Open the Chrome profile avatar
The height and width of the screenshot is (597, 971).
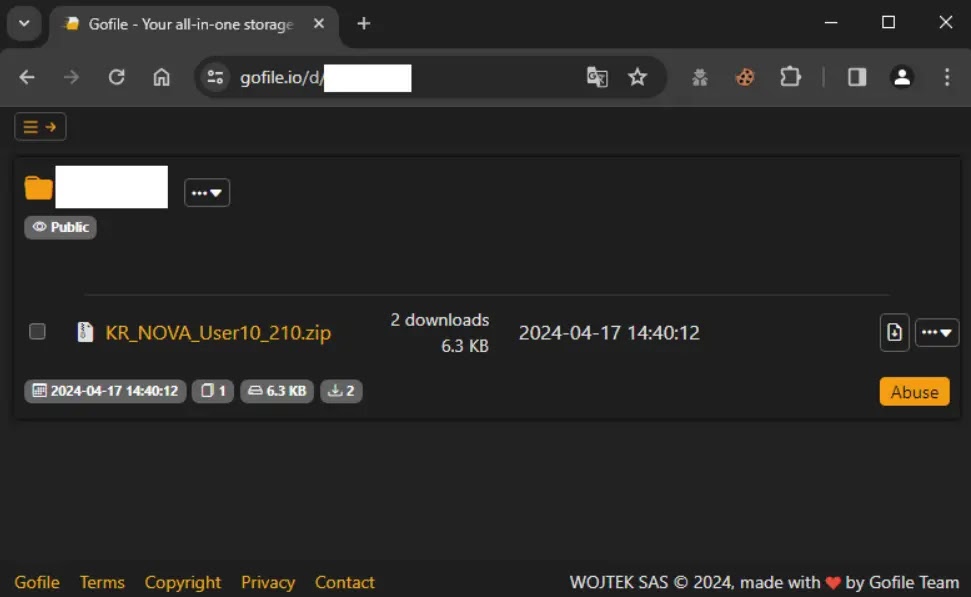902,77
